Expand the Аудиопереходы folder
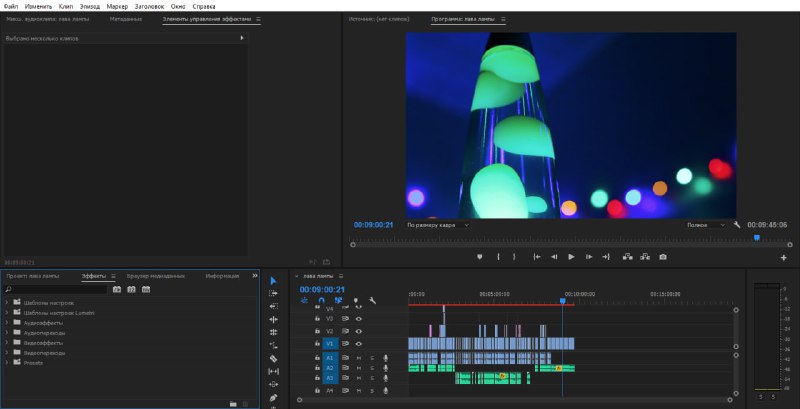 point(7,332)
